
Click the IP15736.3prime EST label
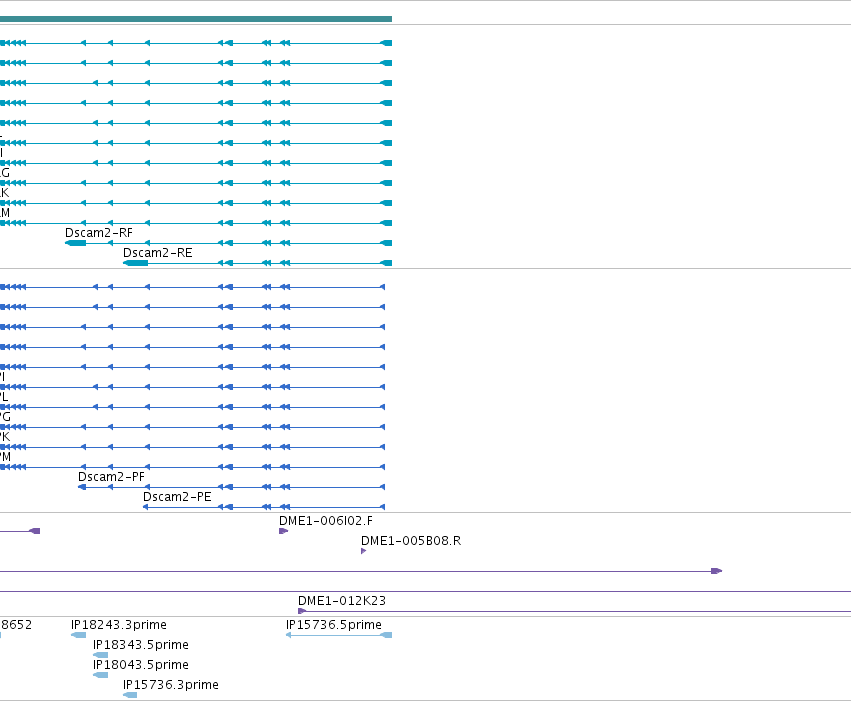coord(171,685)
